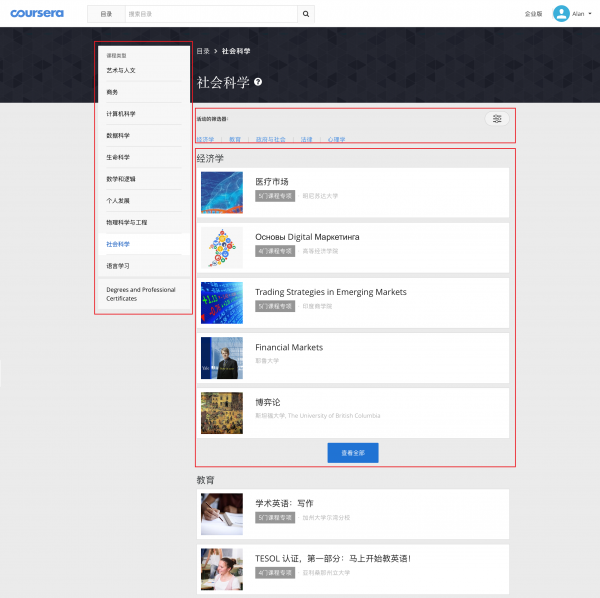Image resolution: width=600 pixels, height=598 pixels.
Task: Jump to 政府与社会 filter link
Action: coord(271,139)
